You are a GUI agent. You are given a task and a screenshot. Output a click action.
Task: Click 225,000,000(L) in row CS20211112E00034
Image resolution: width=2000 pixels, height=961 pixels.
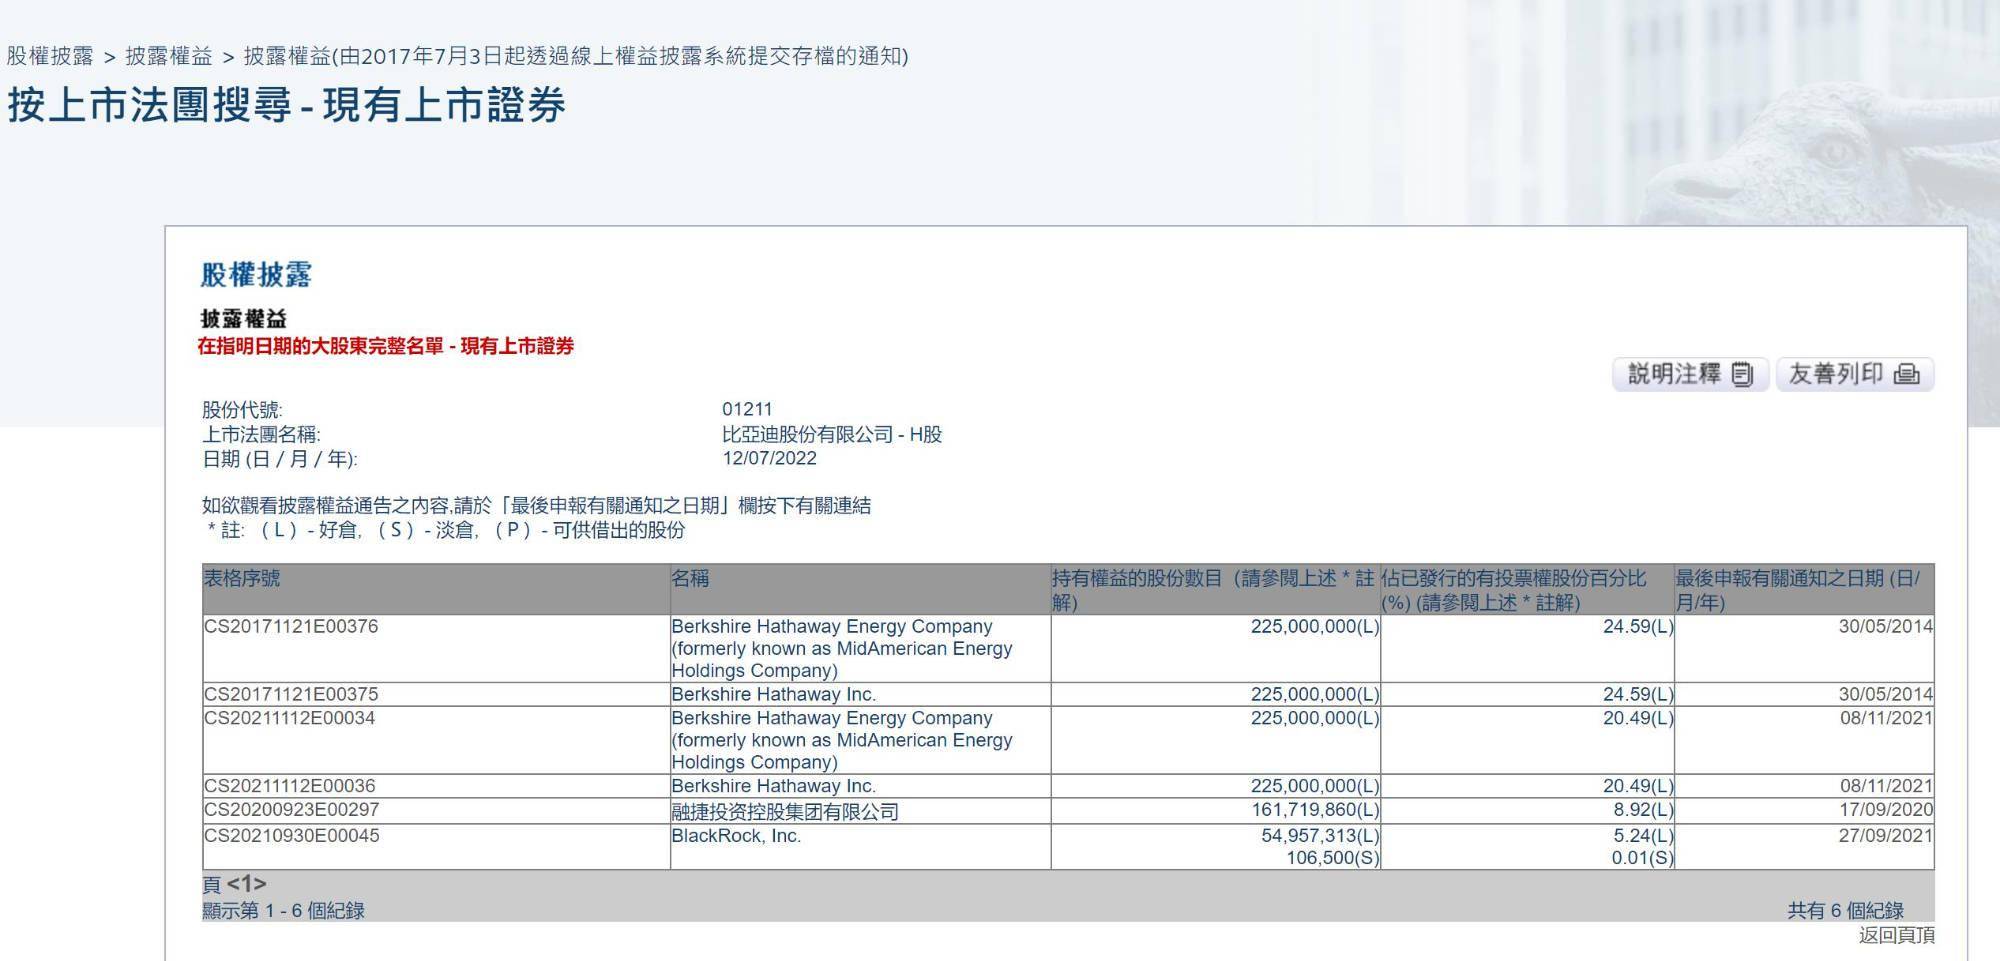coord(1315,718)
